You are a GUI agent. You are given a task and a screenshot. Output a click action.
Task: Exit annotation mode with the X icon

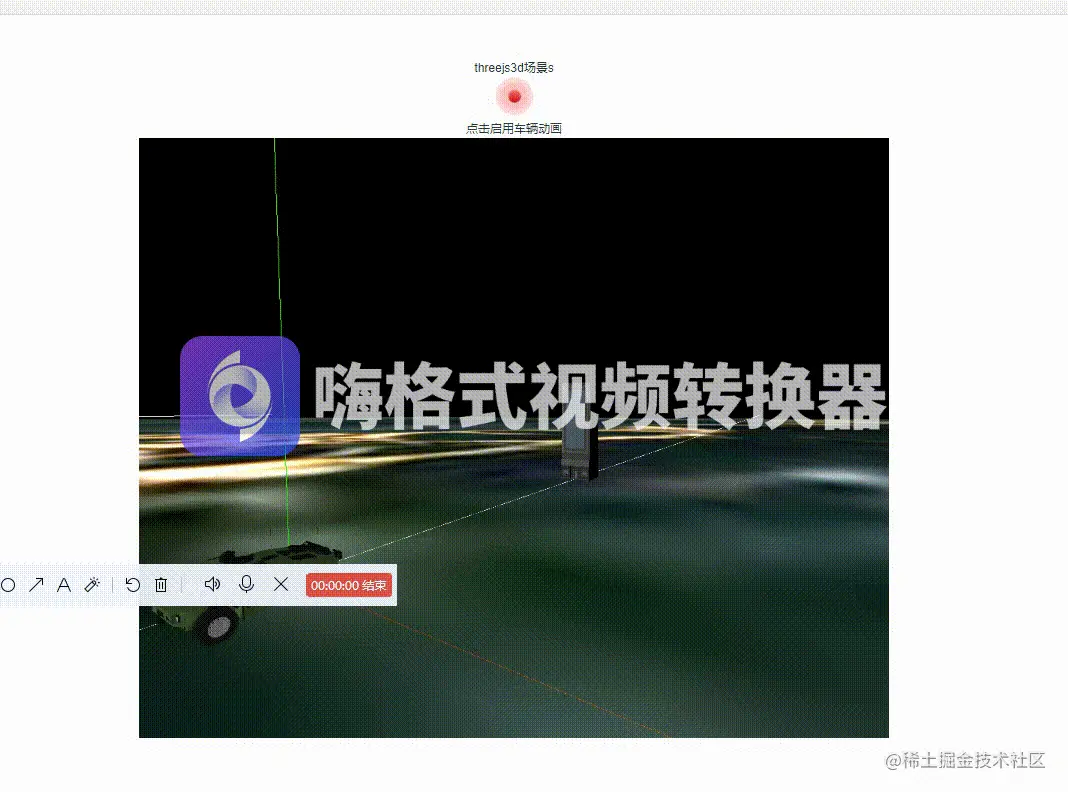tap(281, 585)
